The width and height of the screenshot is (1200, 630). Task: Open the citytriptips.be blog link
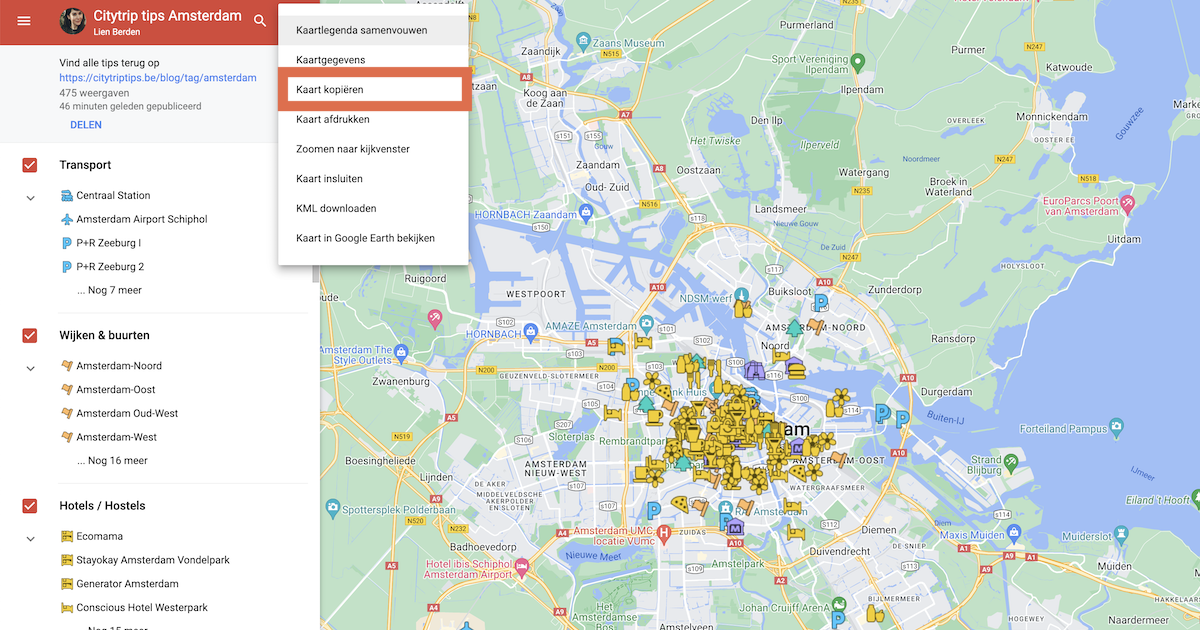click(x=158, y=78)
